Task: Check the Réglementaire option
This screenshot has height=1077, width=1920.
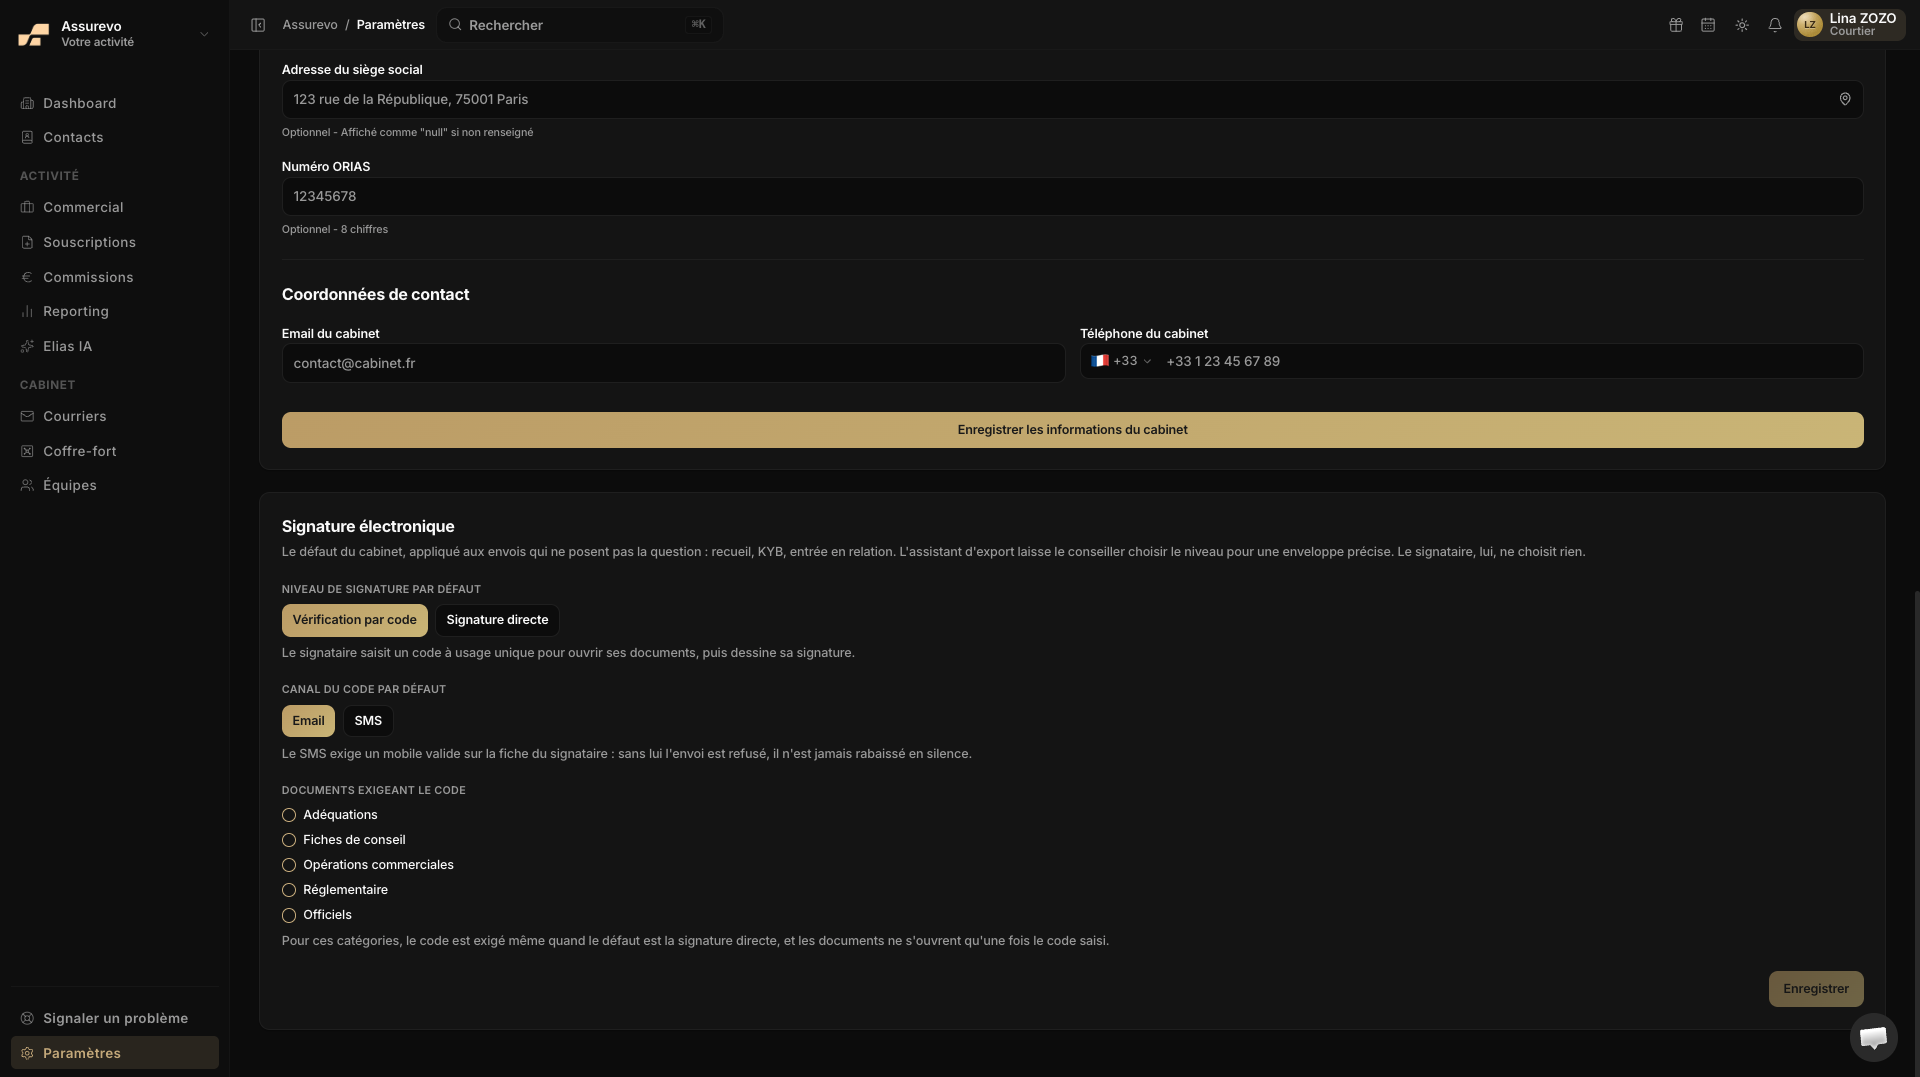Action: [289, 891]
